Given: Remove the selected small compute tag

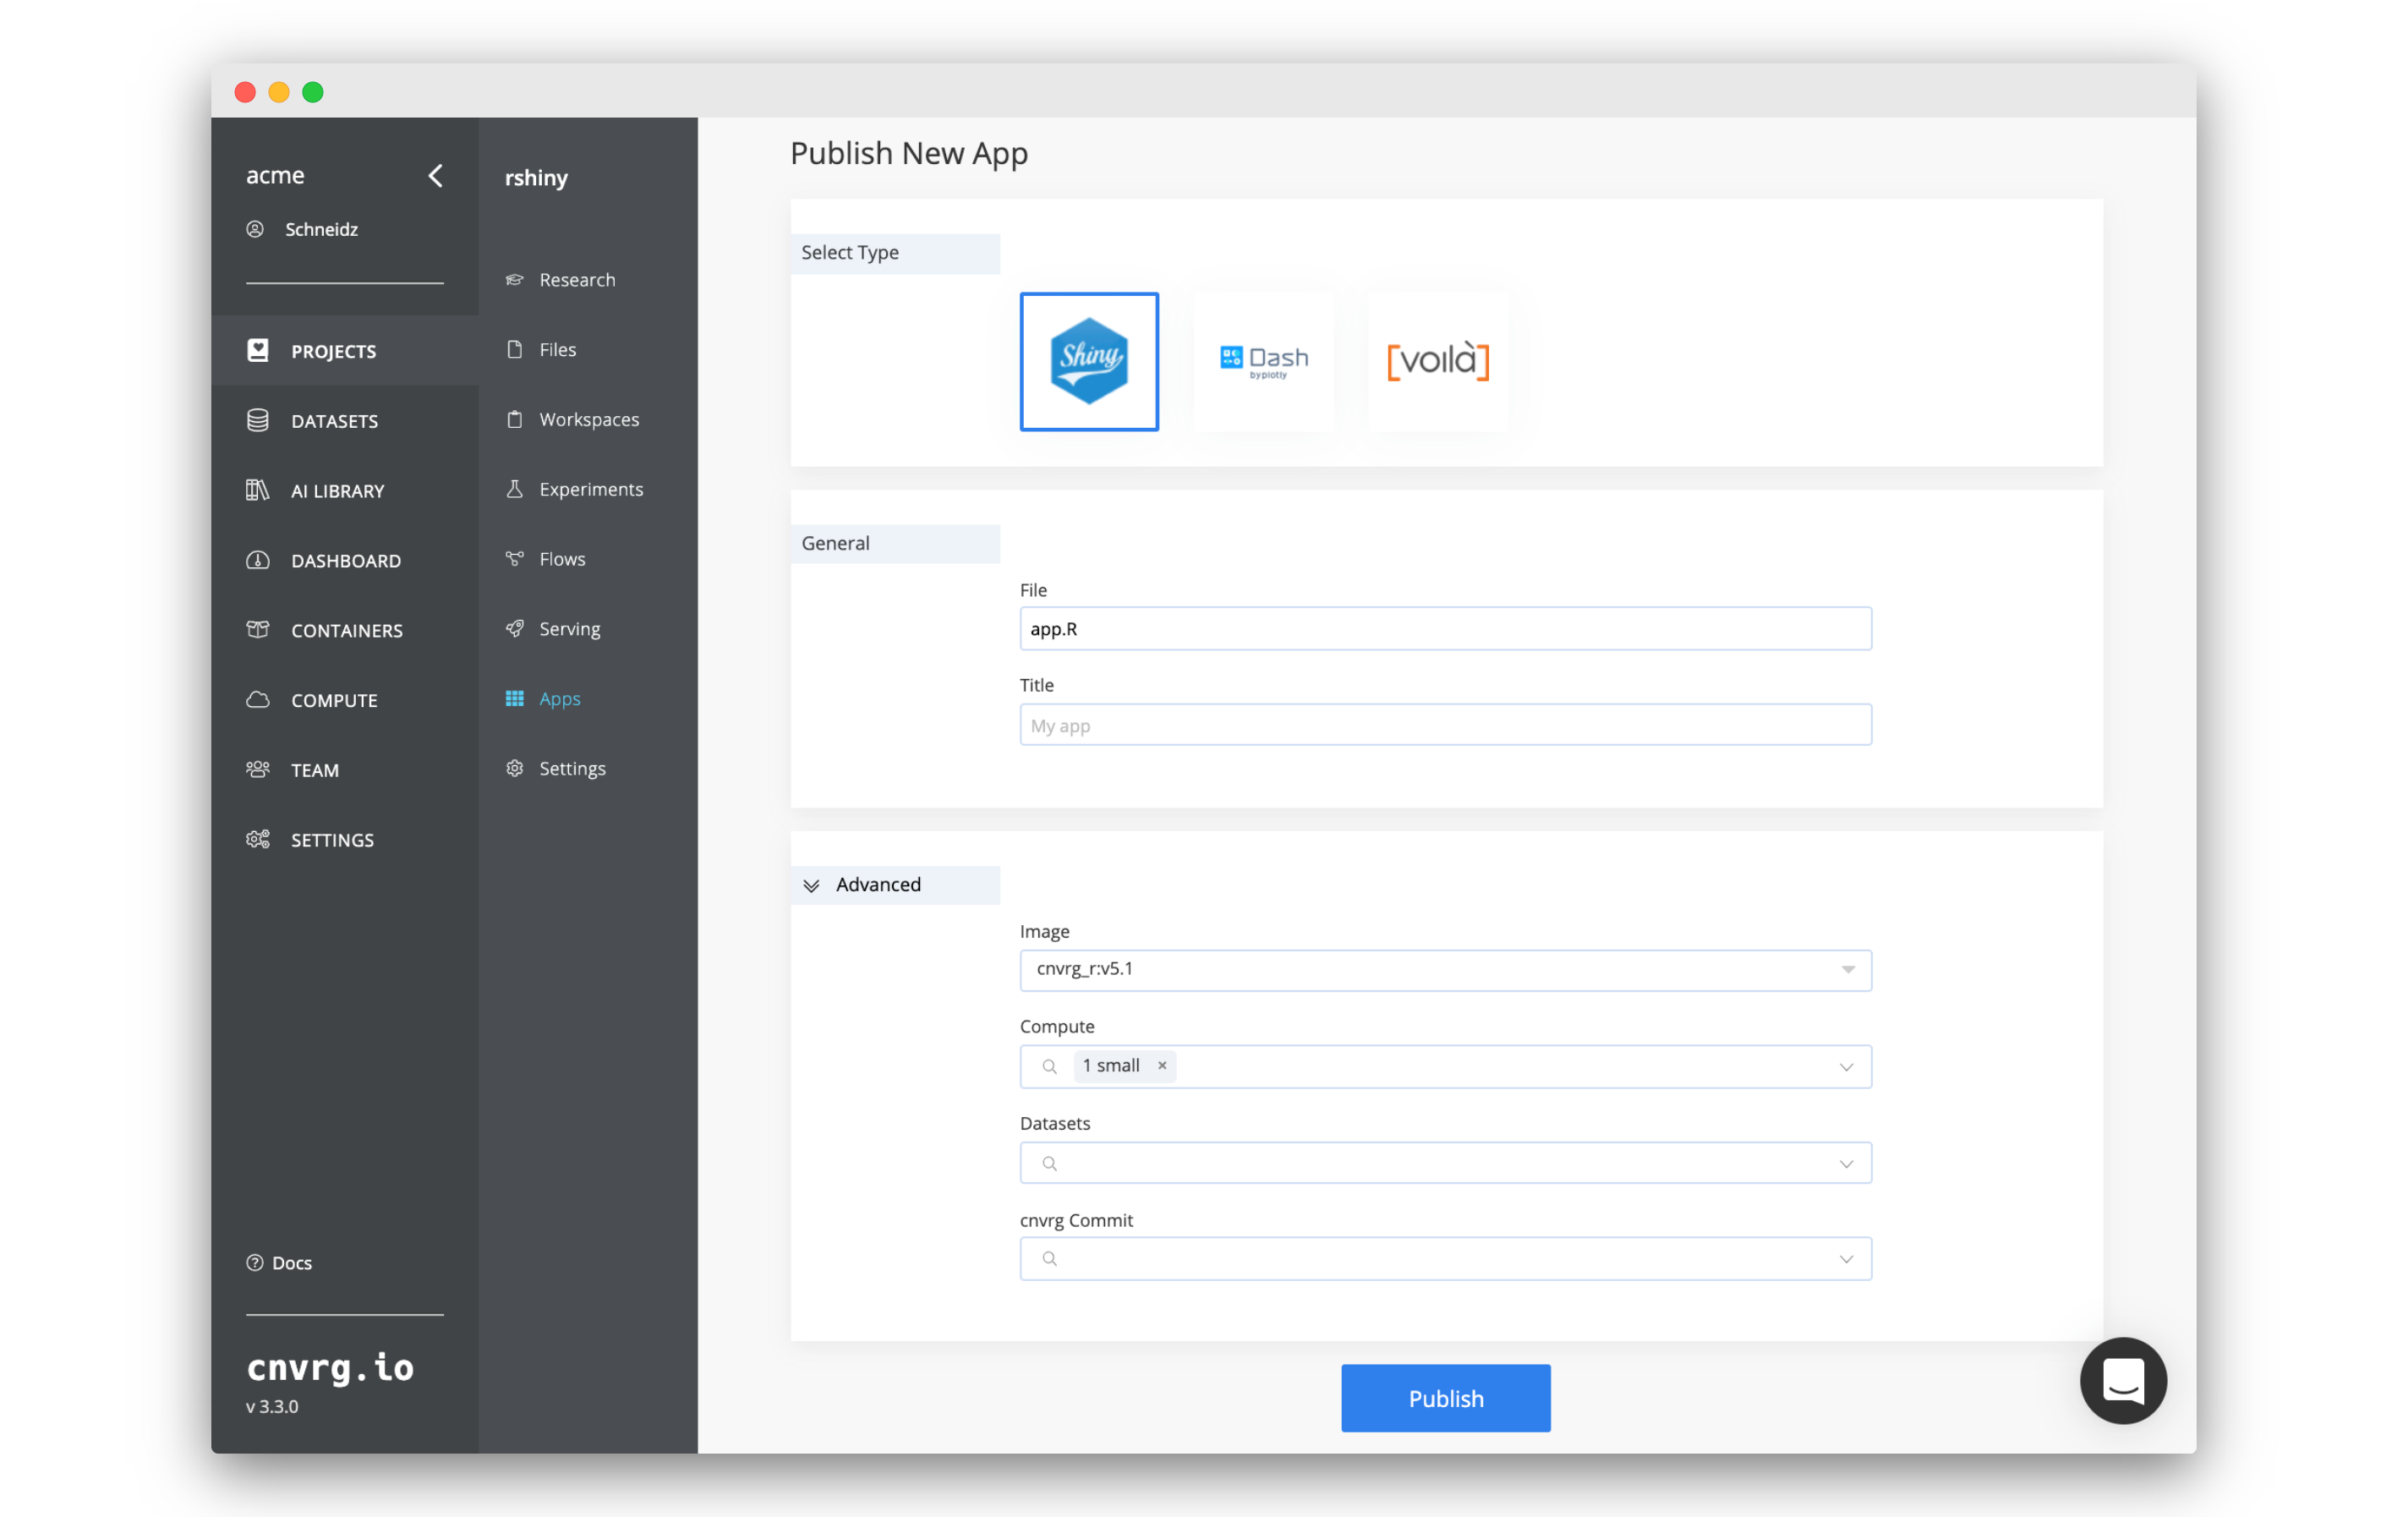Looking at the screenshot, I should (x=1162, y=1065).
